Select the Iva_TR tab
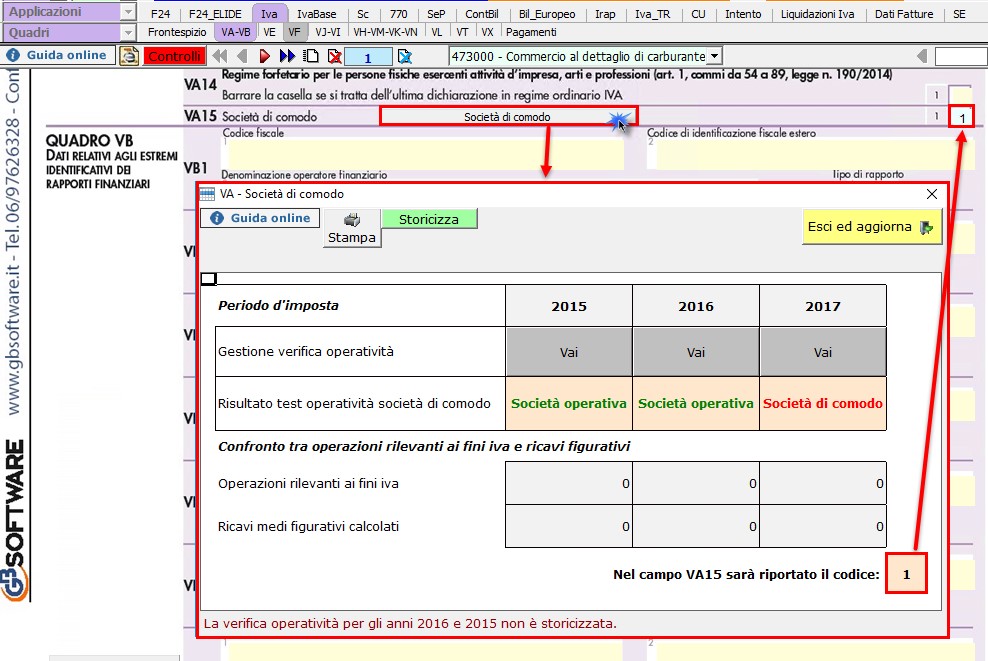The image size is (988, 661). (x=653, y=14)
